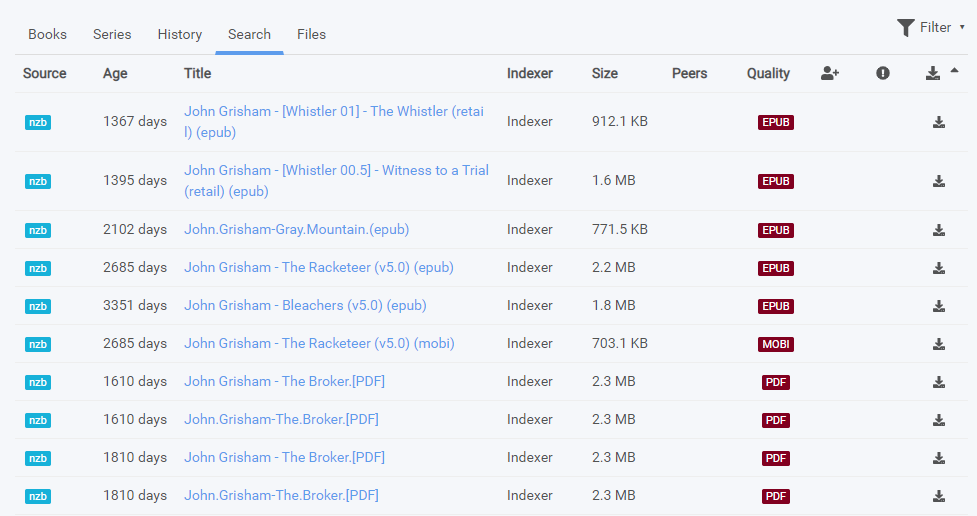The height and width of the screenshot is (516, 977).
Task: Click the warning exclamation column icon
Action: [882, 73]
